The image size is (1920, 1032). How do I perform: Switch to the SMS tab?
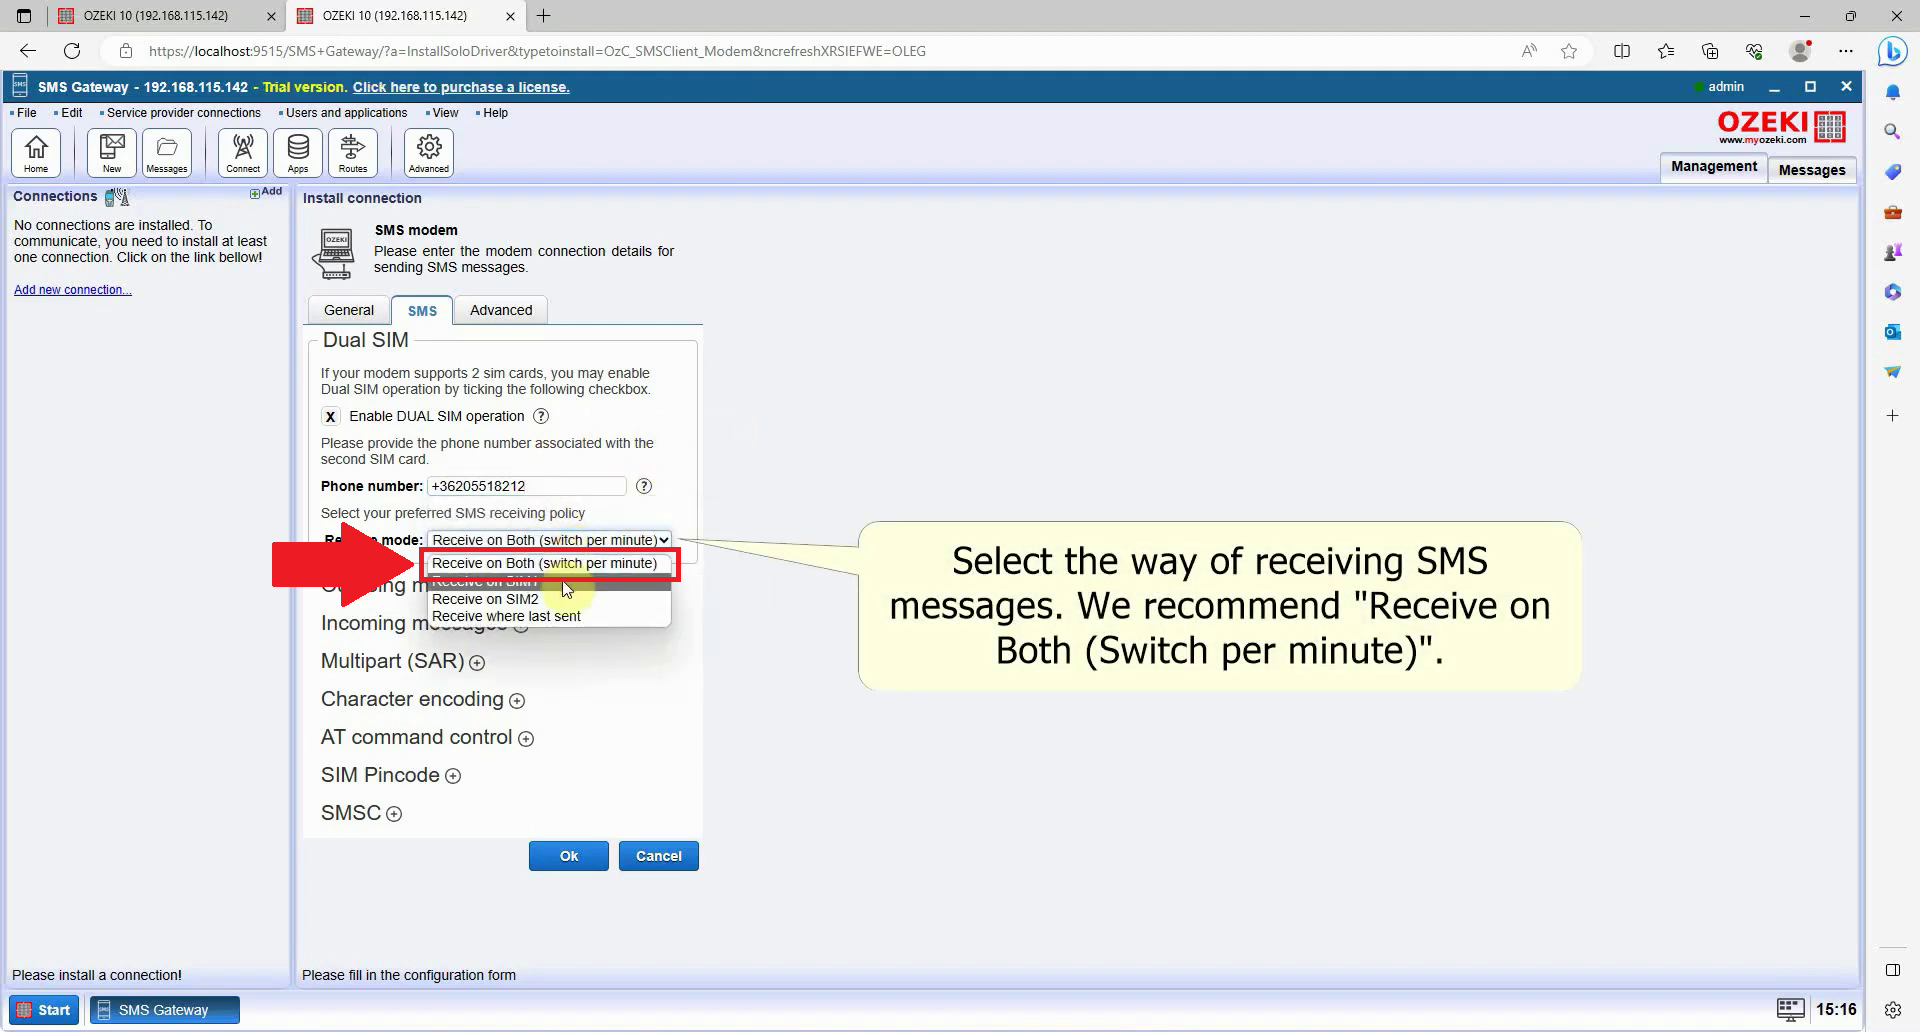pos(422,310)
